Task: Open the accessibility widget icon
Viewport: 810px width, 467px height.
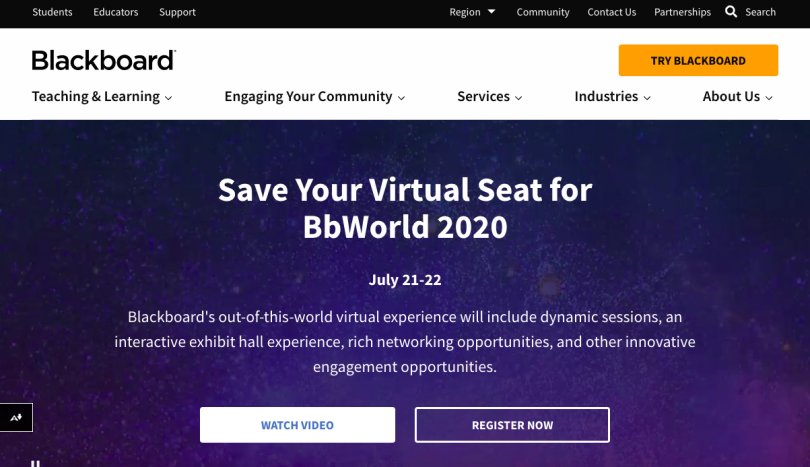Action: tap(16, 417)
